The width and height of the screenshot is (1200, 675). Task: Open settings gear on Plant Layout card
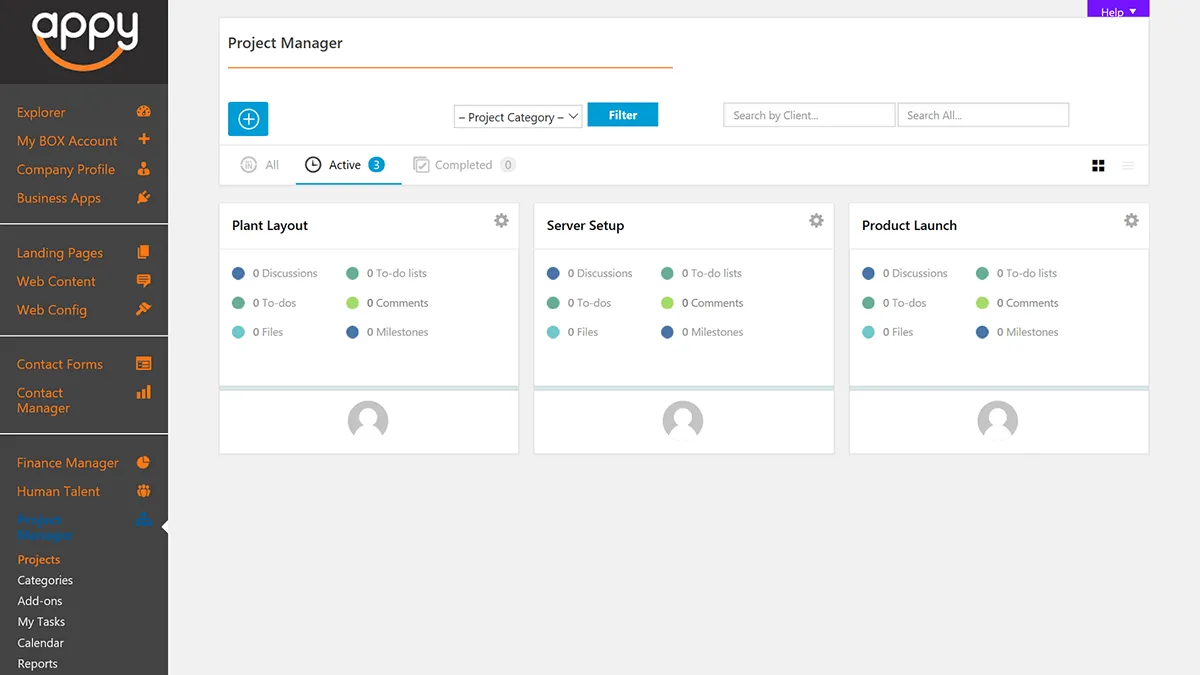501,220
